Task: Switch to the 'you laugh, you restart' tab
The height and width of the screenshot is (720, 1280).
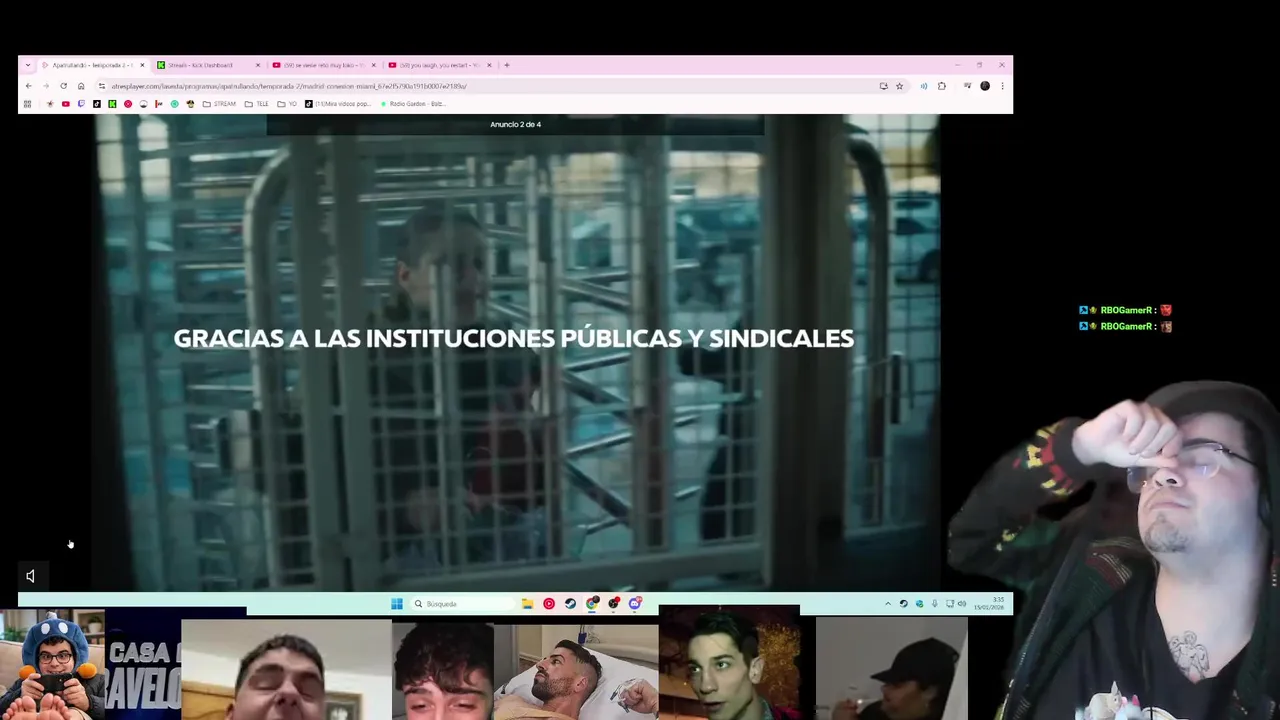Action: click(438, 65)
